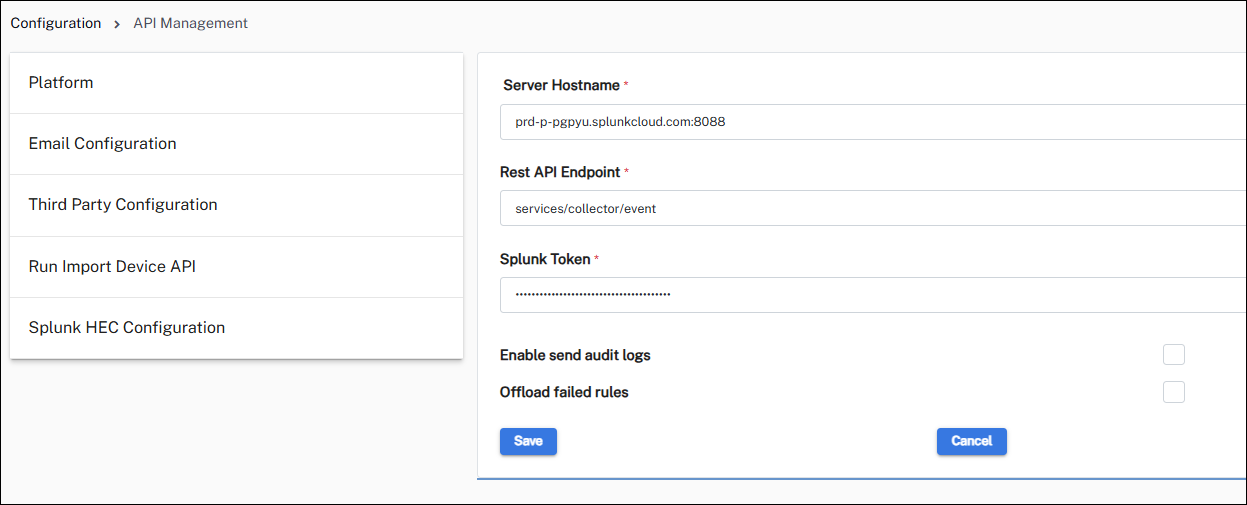This screenshot has width=1247, height=505.
Task: Click the 'Offload failed rules' label text
Action: 564,392
